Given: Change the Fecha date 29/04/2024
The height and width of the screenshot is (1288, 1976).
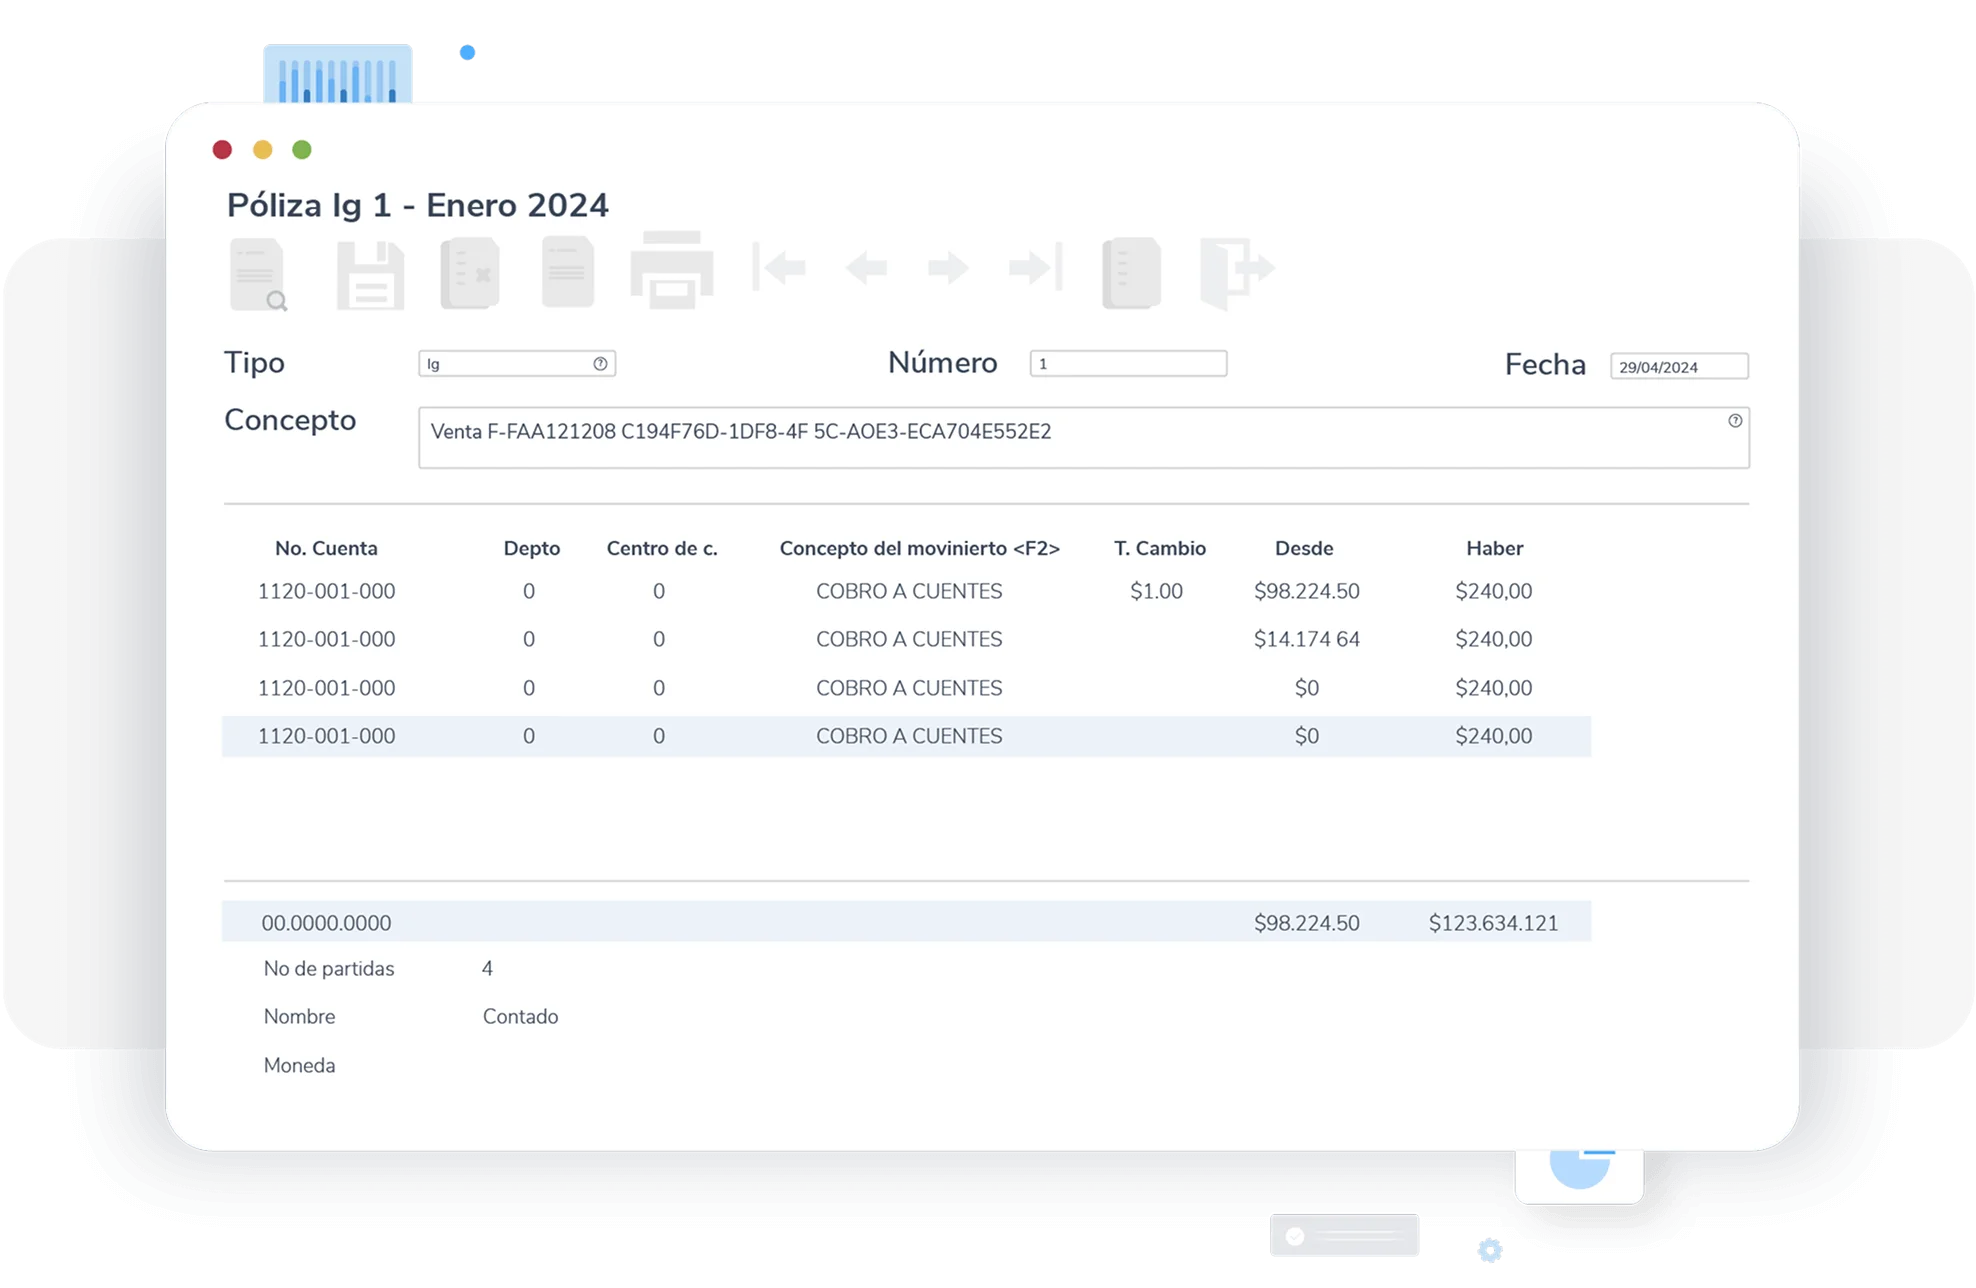Looking at the screenshot, I should pos(1678,366).
